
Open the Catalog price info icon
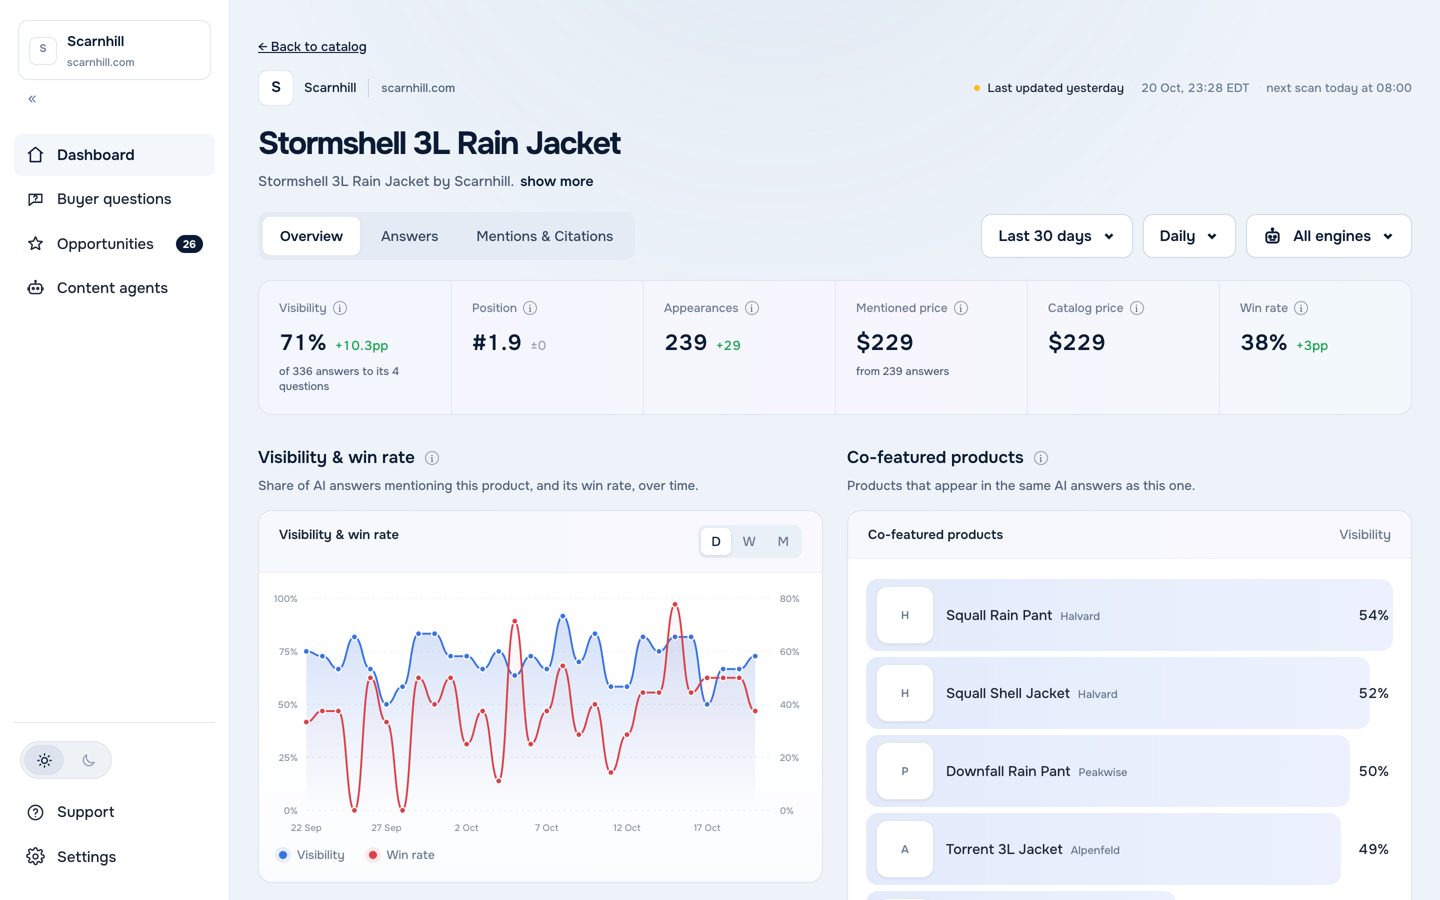pos(1137,308)
